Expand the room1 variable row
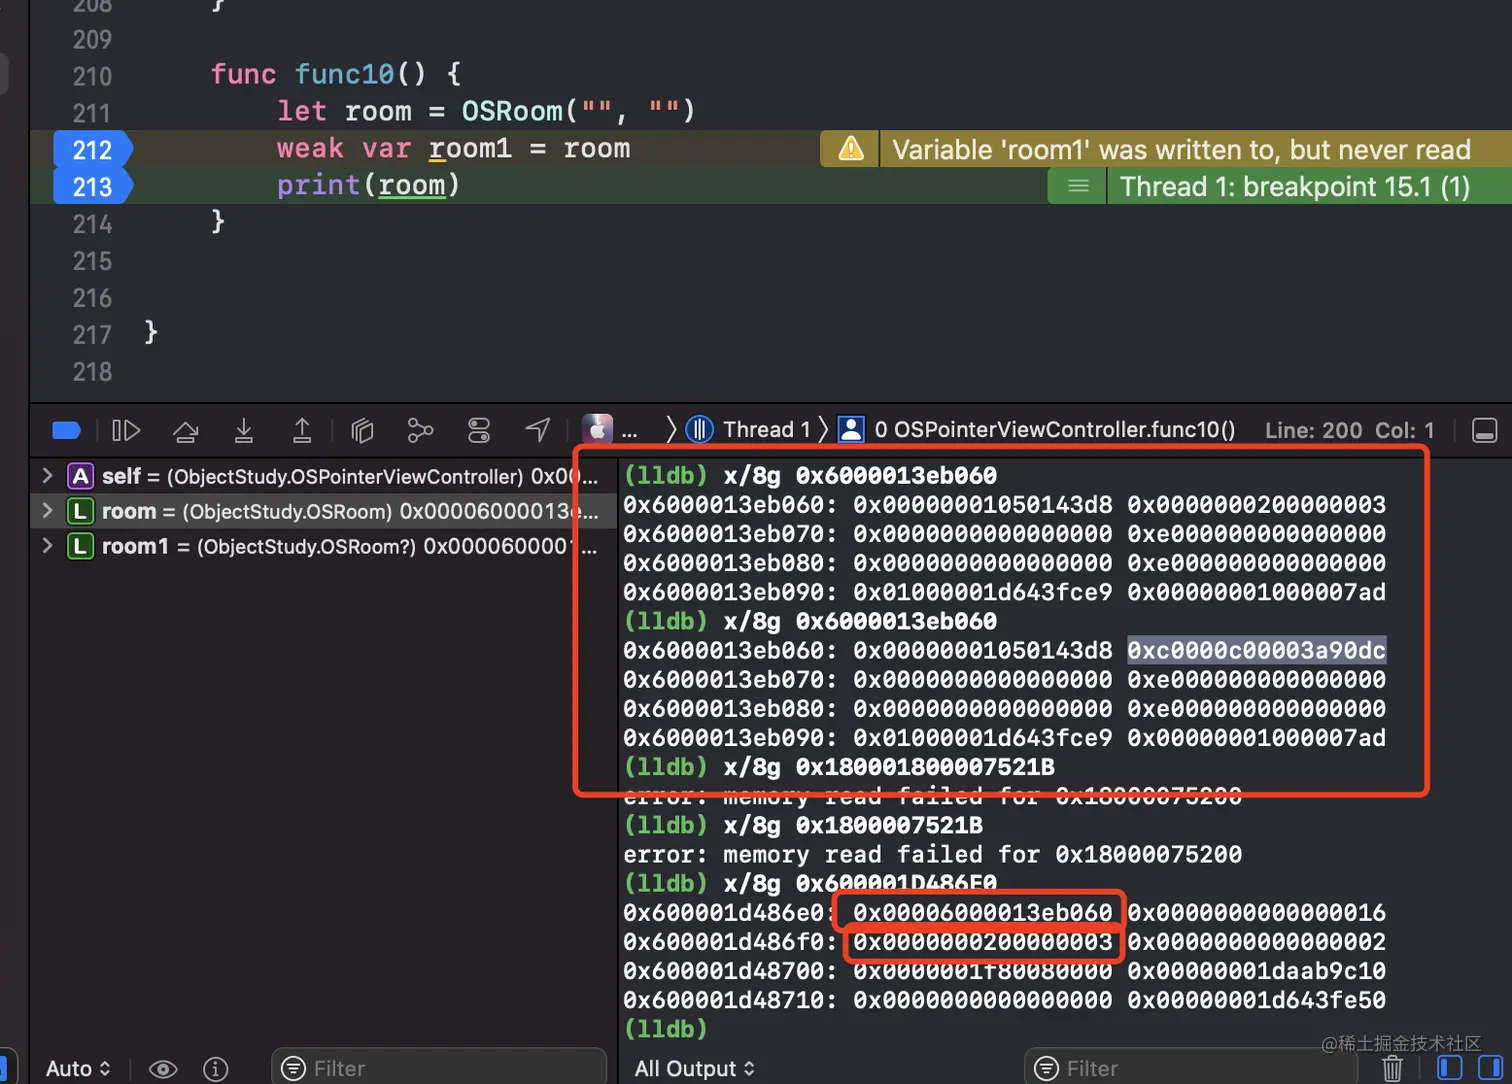Viewport: 1512px width, 1084px height. [x=46, y=546]
